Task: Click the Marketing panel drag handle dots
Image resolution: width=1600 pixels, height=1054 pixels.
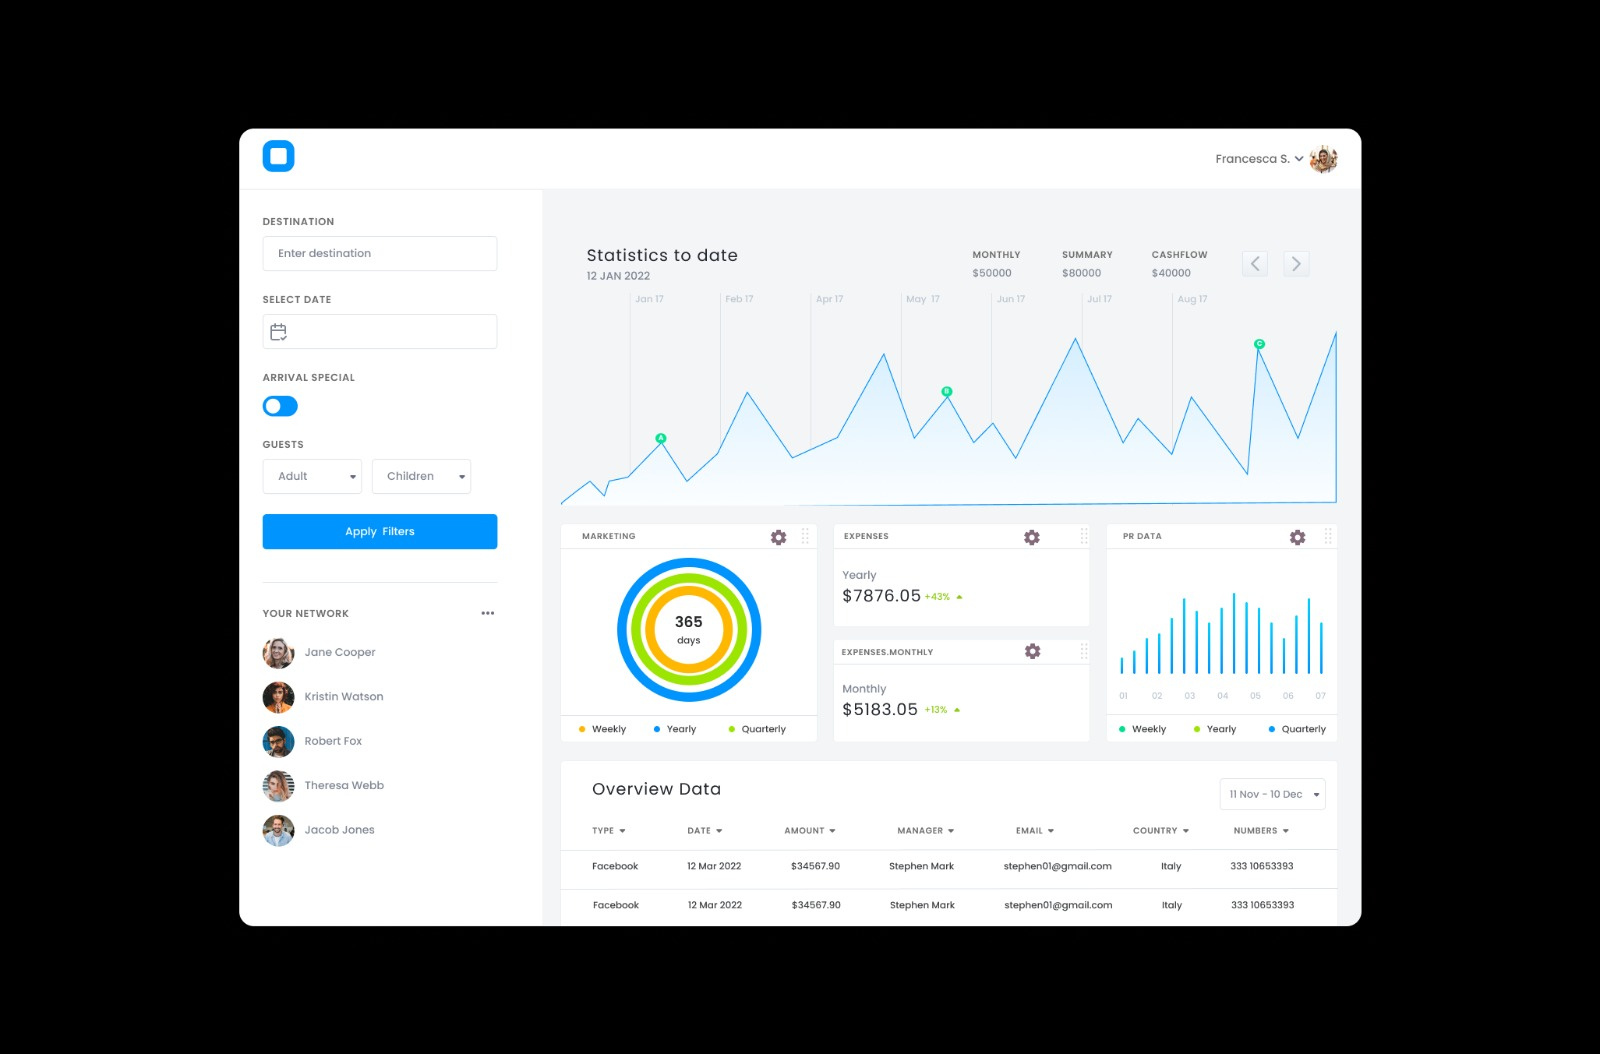Action: point(806,536)
